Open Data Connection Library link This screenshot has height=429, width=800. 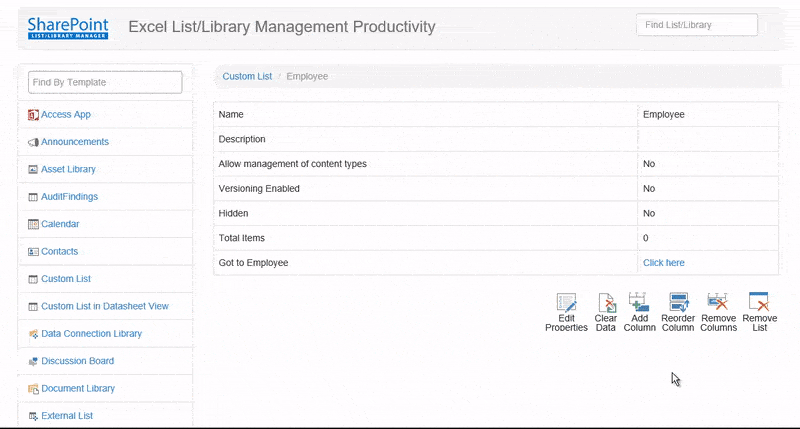[x=92, y=334]
